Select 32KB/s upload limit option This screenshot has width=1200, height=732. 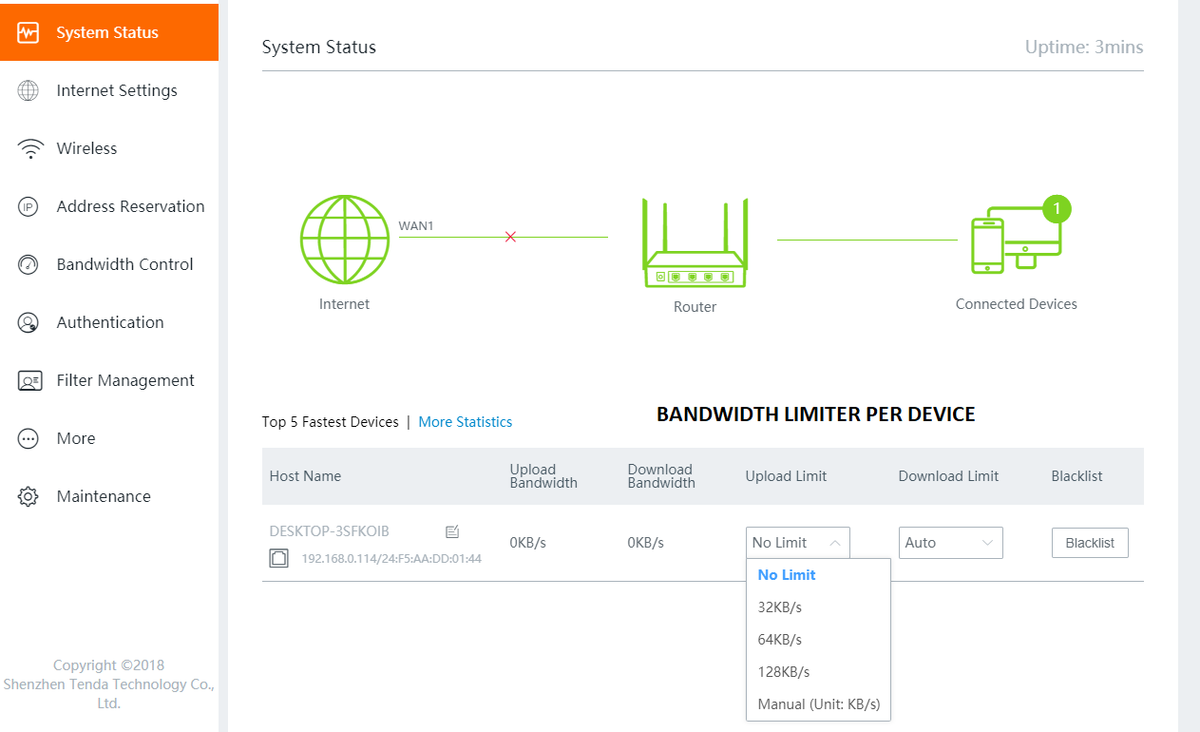point(780,607)
